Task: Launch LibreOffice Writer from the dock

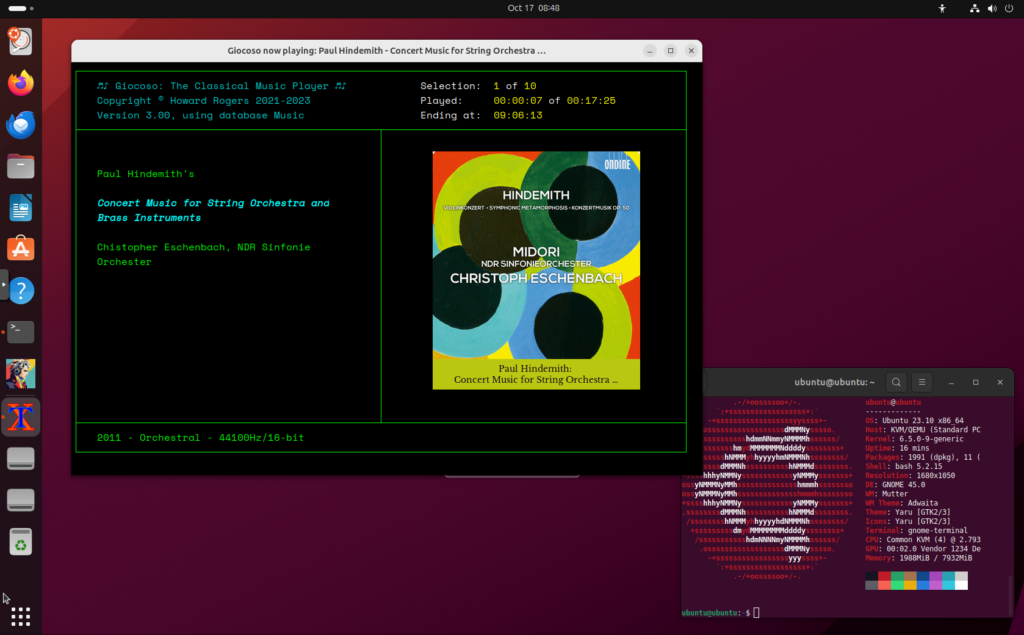Action: click(x=21, y=208)
